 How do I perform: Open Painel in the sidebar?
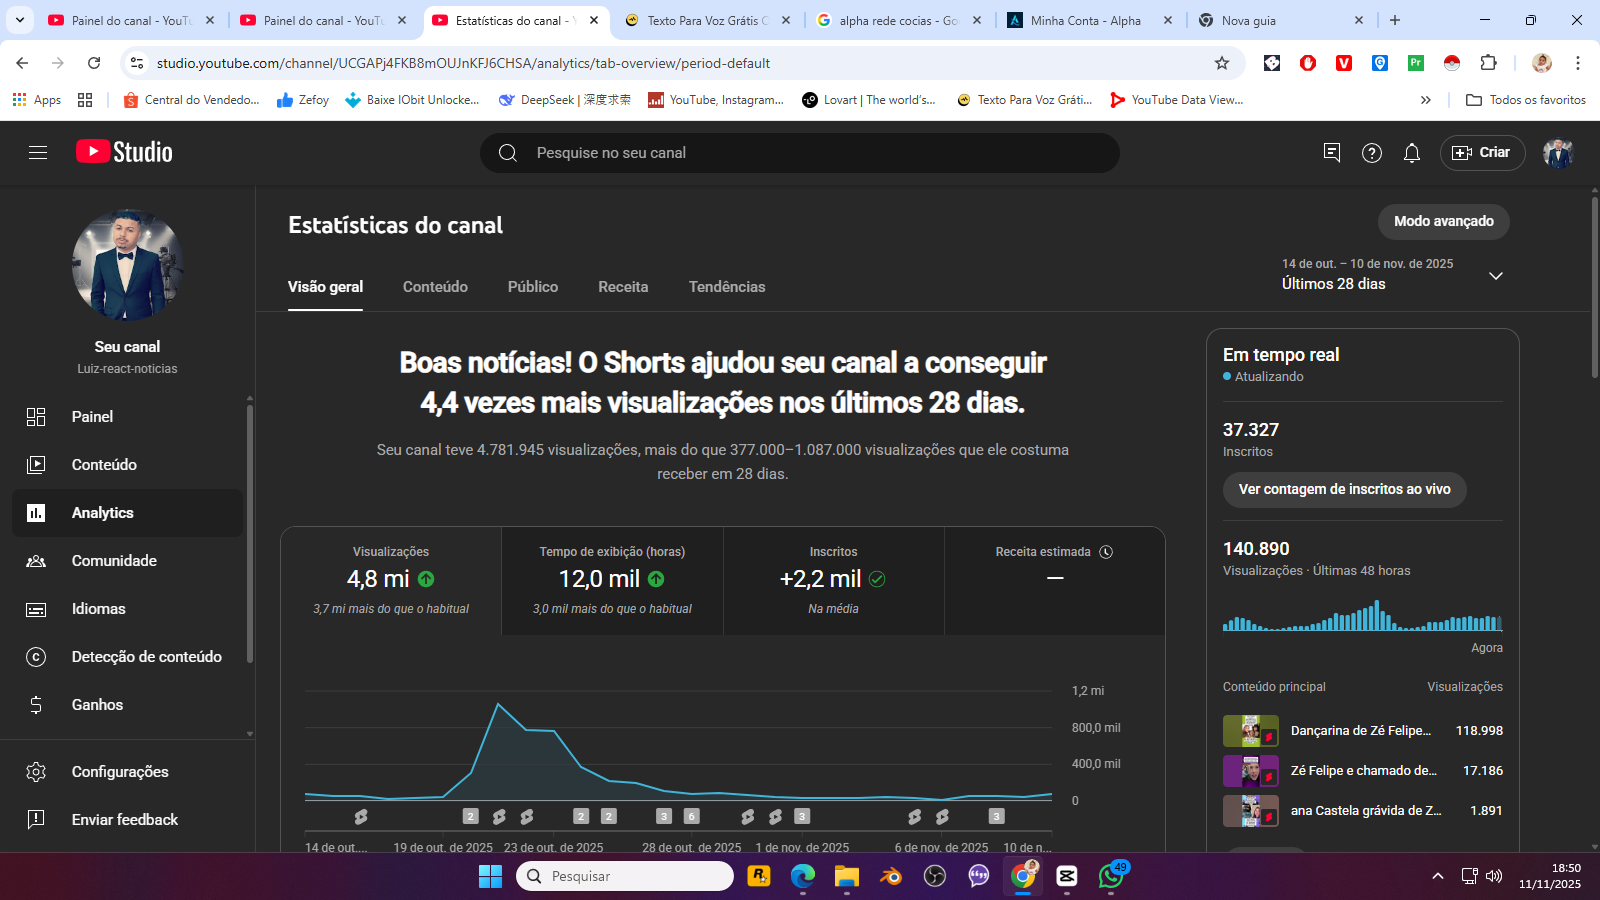[x=127, y=417]
